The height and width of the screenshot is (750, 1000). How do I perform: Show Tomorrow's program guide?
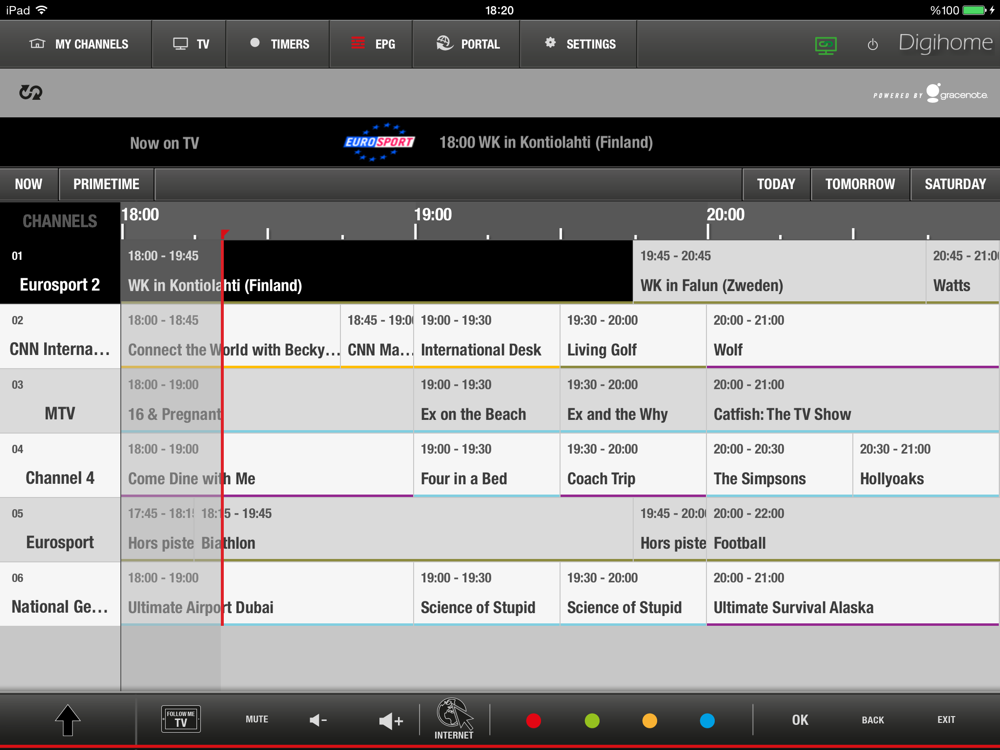pyautogui.click(x=860, y=184)
